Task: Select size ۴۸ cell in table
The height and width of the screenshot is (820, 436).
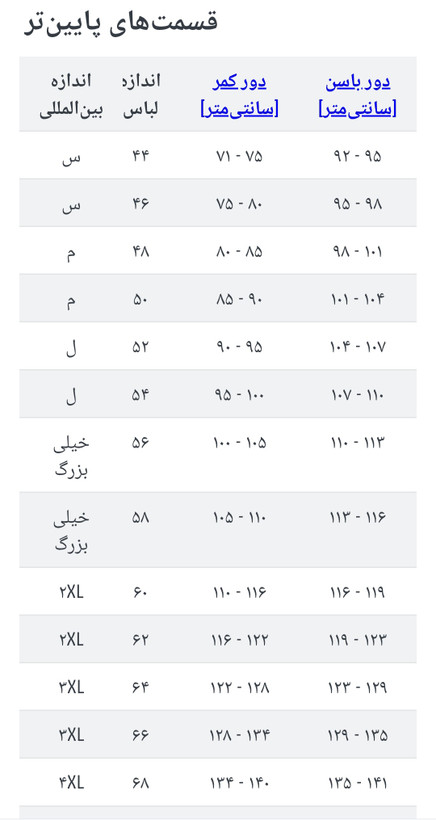Action: coord(141,252)
